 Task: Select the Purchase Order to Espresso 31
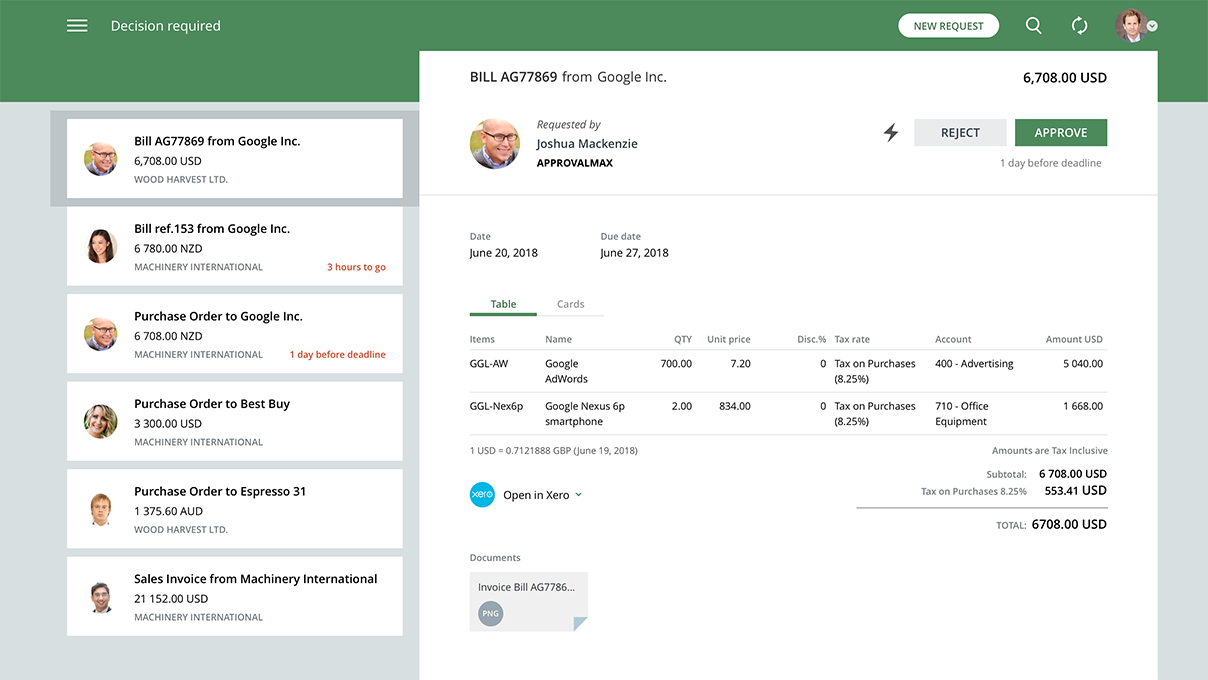click(x=234, y=508)
